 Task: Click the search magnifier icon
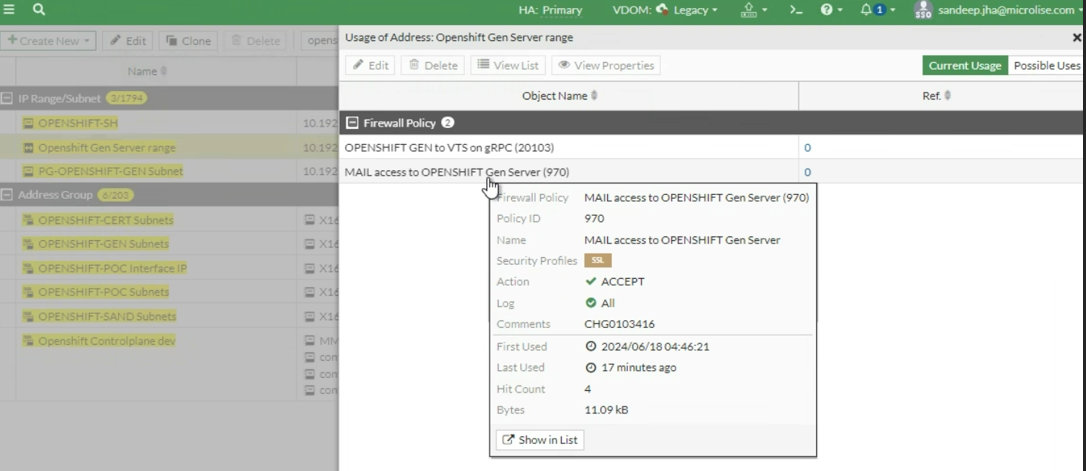point(39,10)
